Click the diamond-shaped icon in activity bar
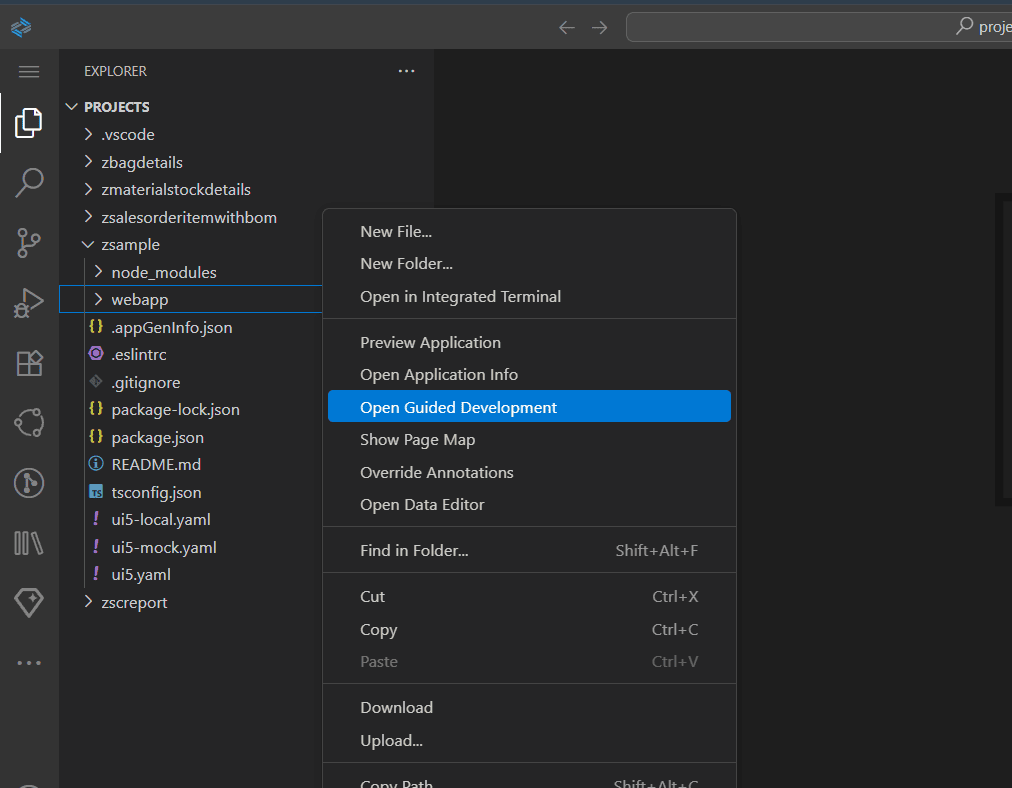This screenshot has height=788, width=1012. coord(29,602)
